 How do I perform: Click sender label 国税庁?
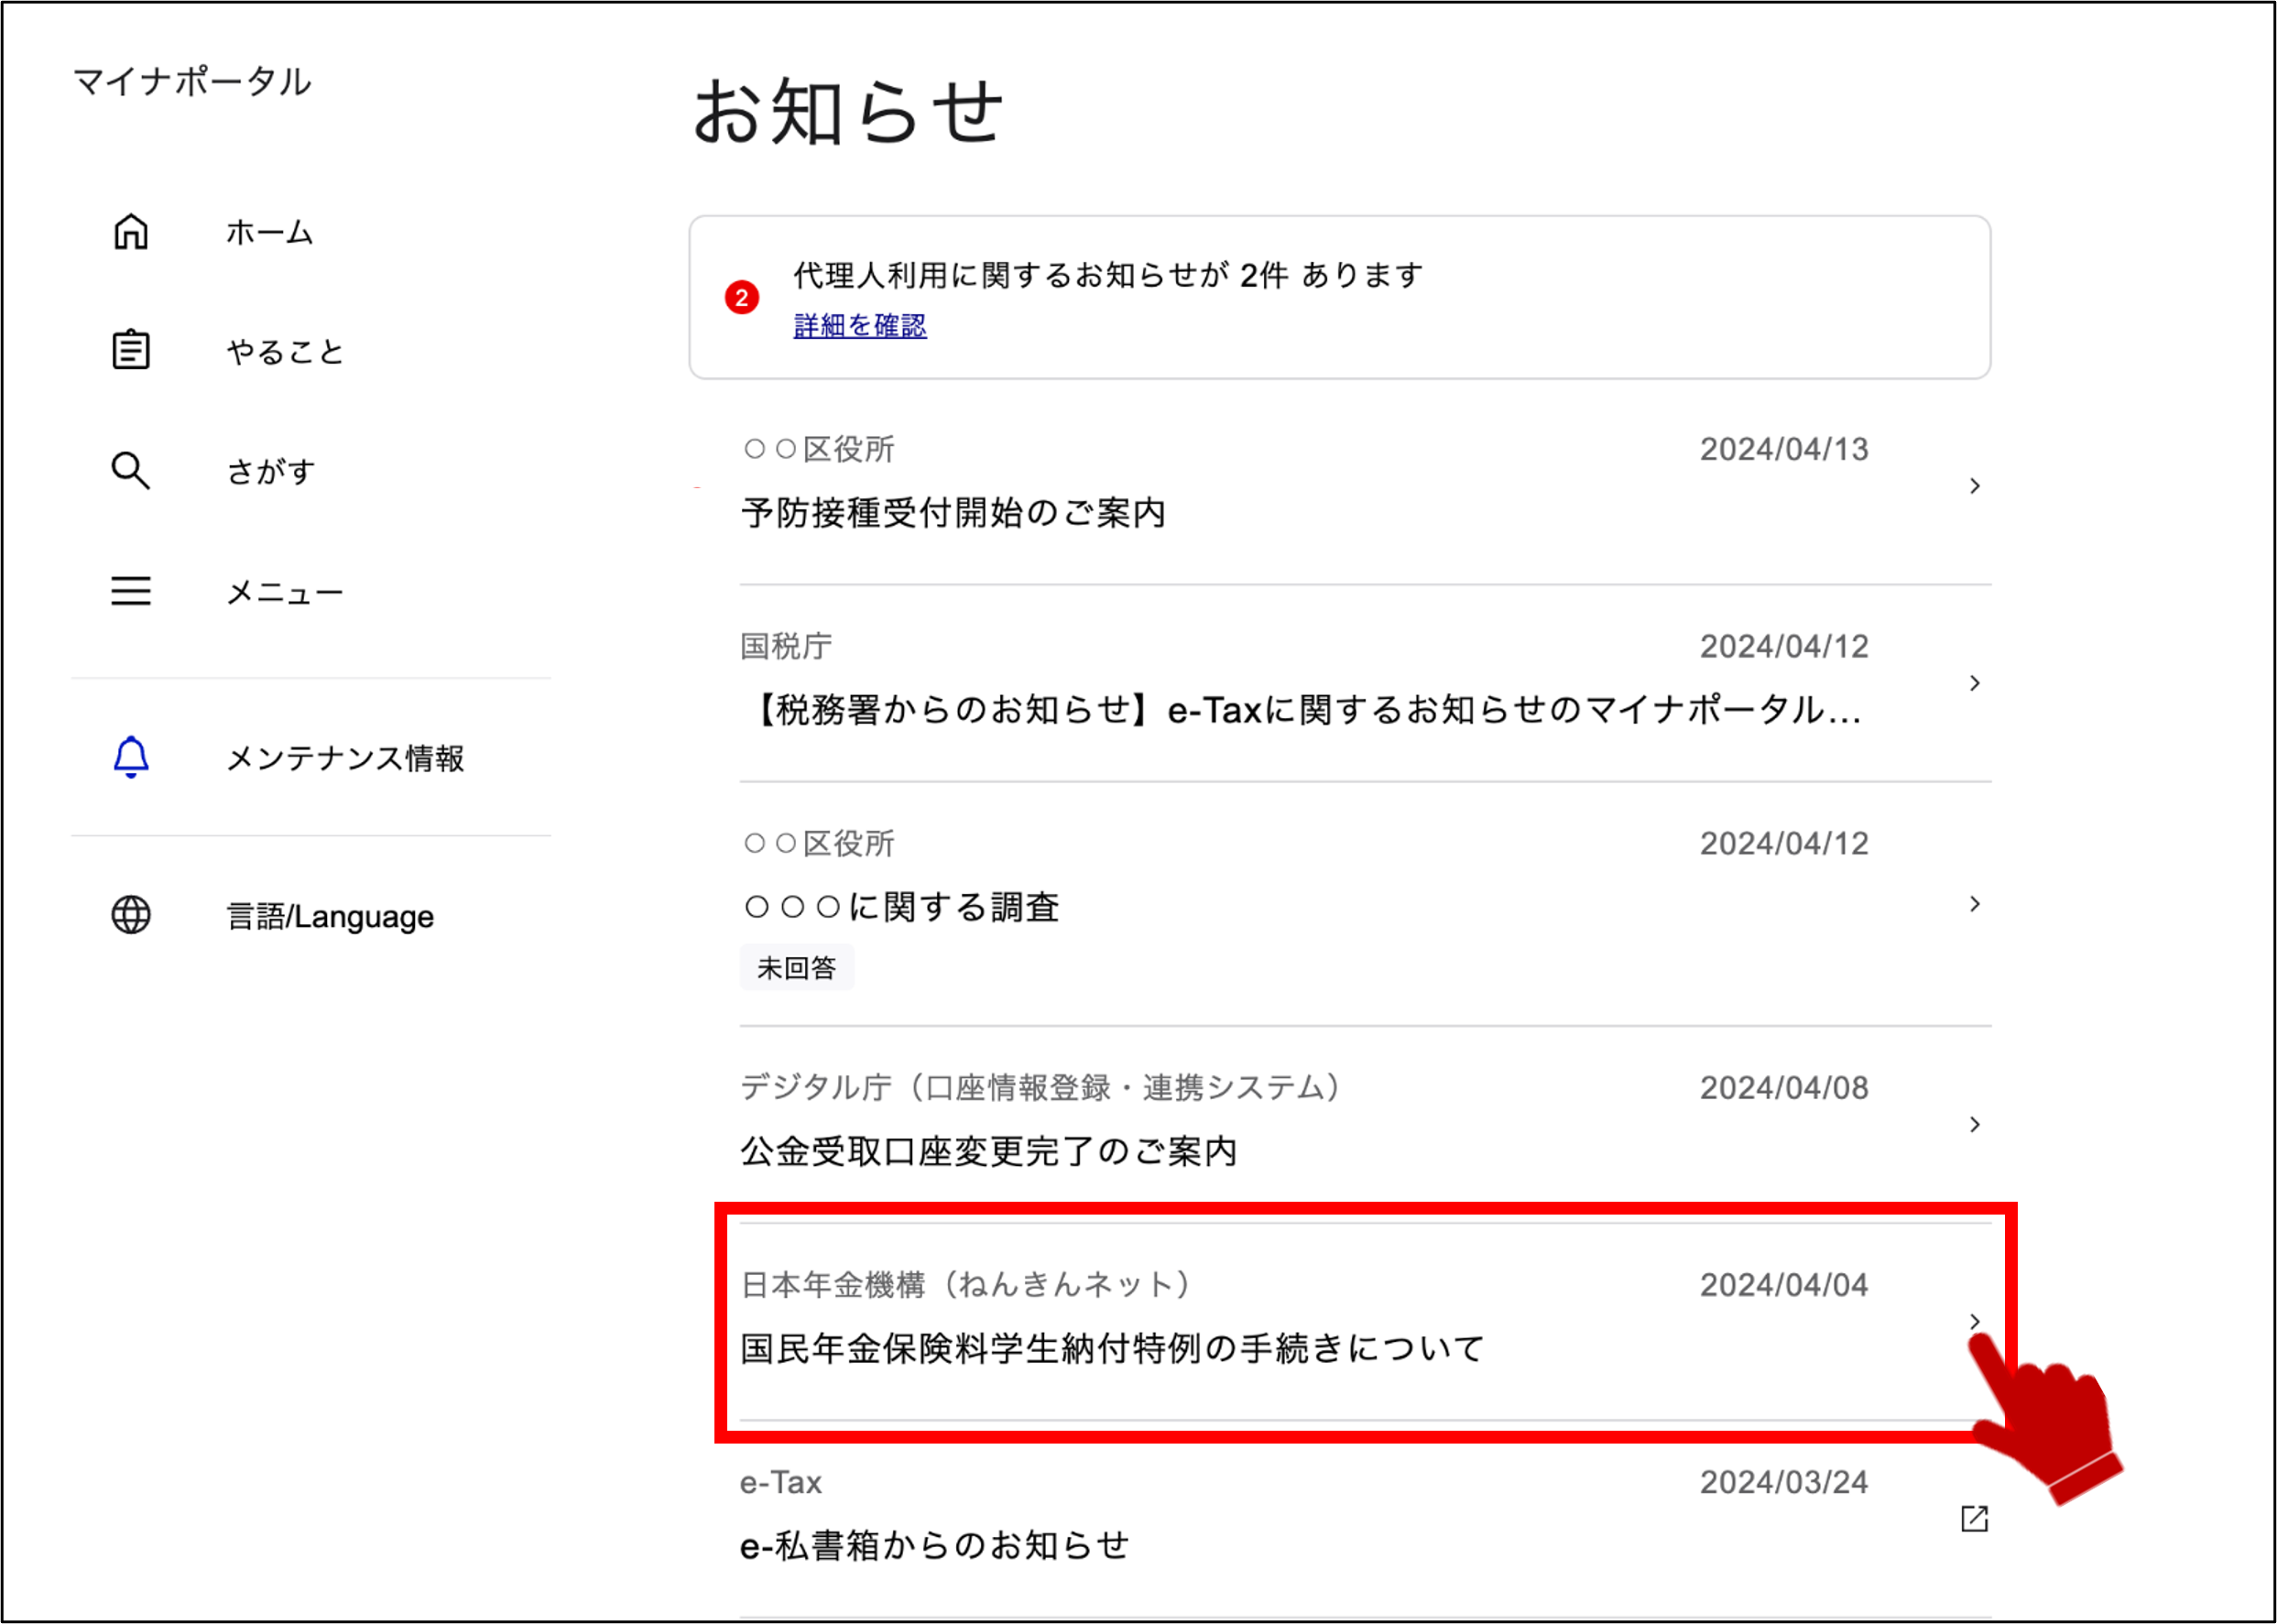pyautogui.click(x=786, y=647)
